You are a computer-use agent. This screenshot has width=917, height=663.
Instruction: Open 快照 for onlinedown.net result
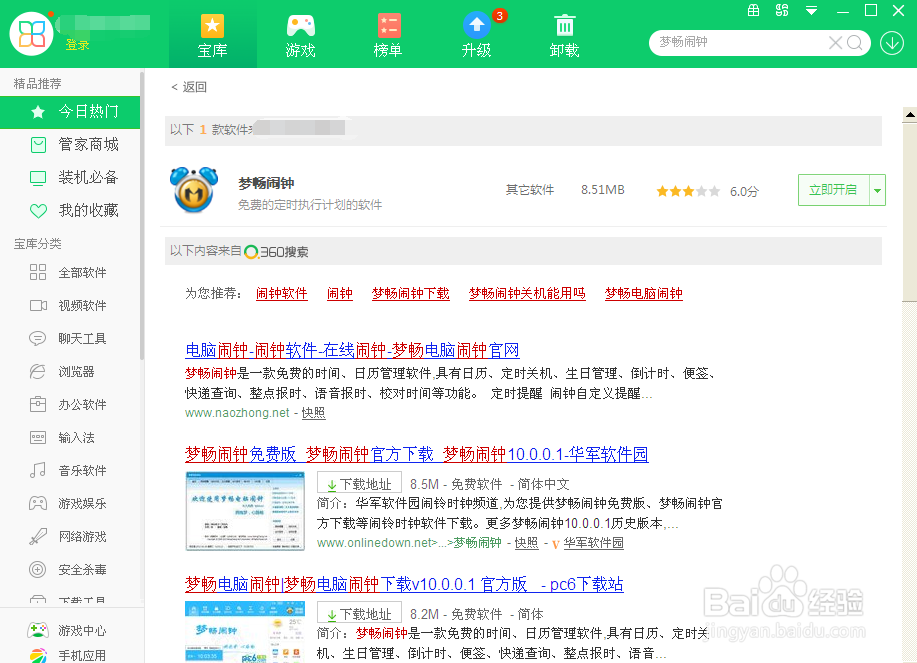tap(526, 543)
